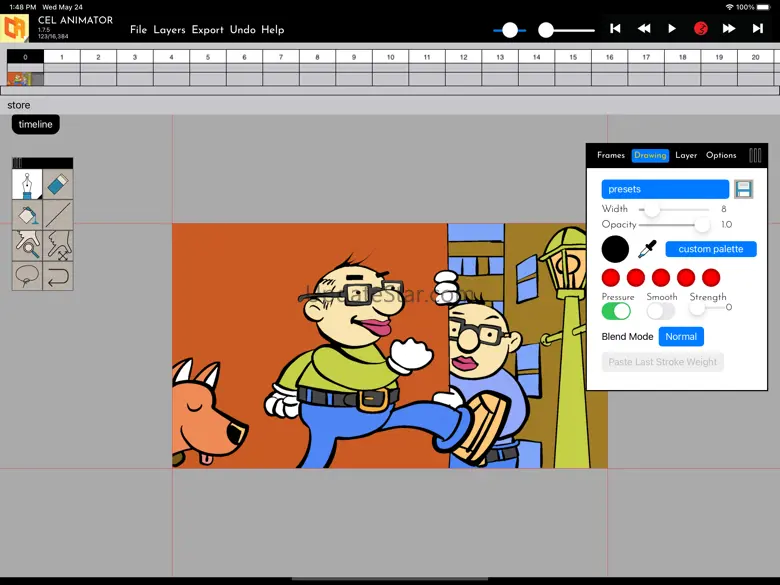Click the Cel Animator app logo
Image resolution: width=780 pixels, height=585 pixels.
point(14,28)
